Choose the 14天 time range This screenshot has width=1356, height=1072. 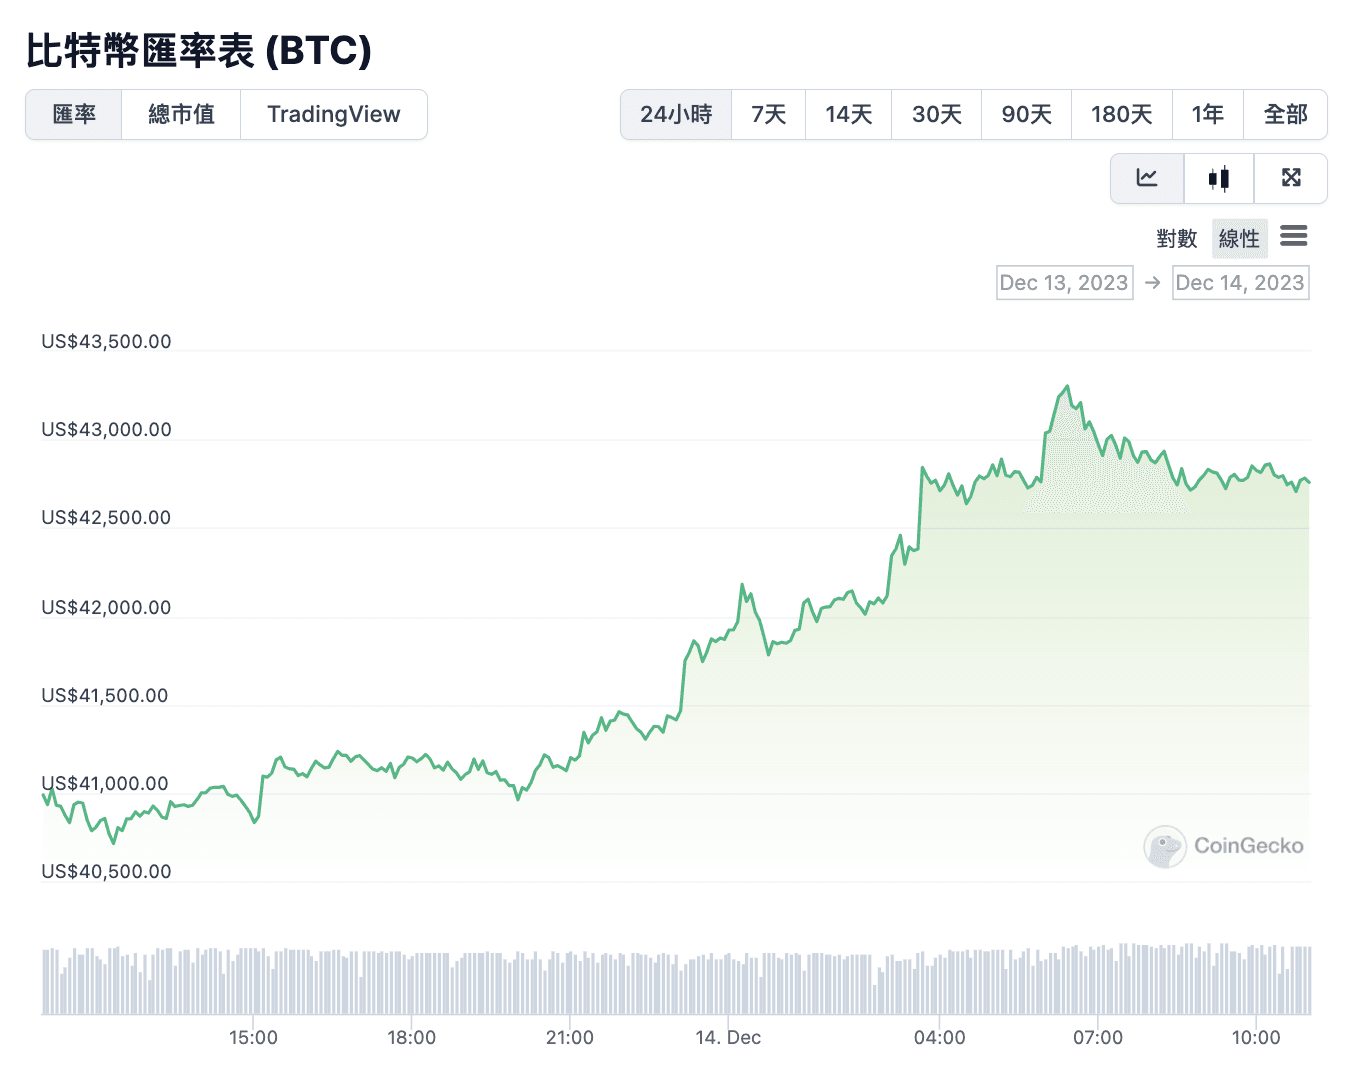[x=848, y=115]
